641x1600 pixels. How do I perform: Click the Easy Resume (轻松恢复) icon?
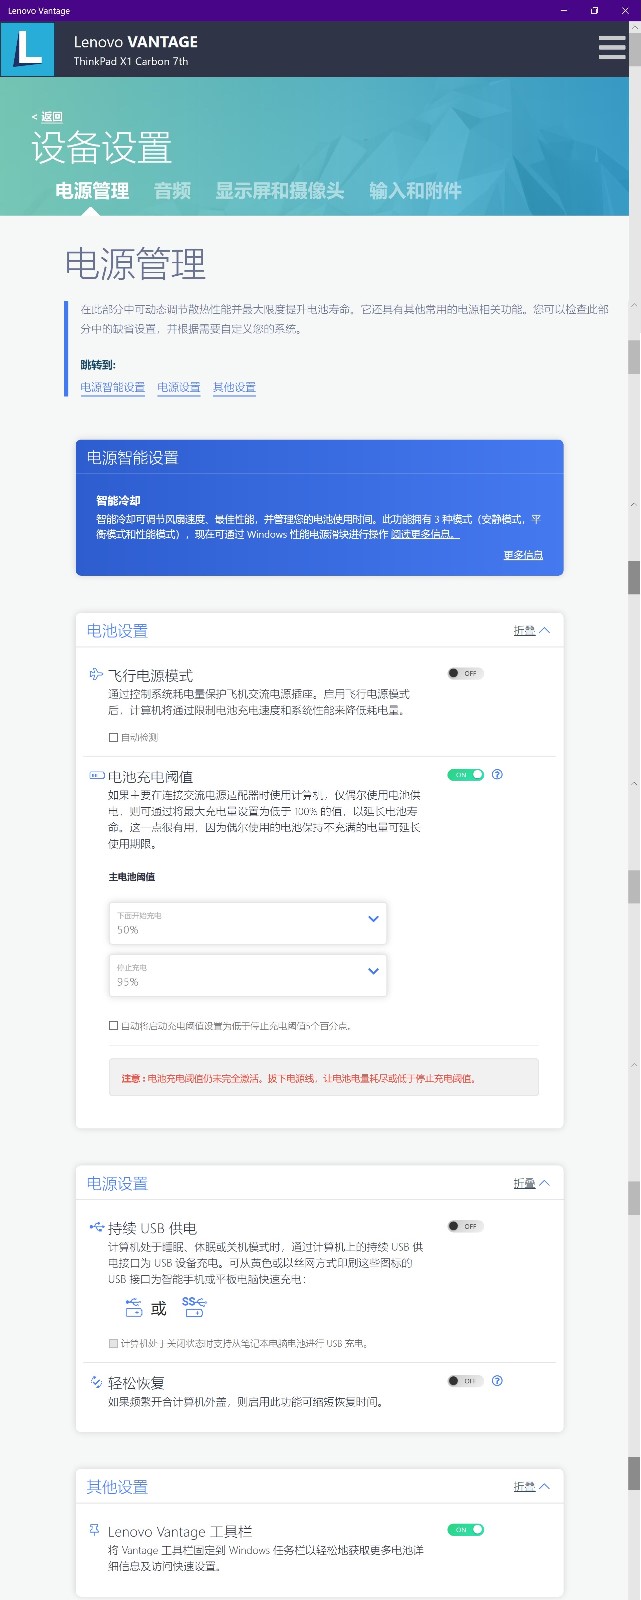[x=96, y=1382]
